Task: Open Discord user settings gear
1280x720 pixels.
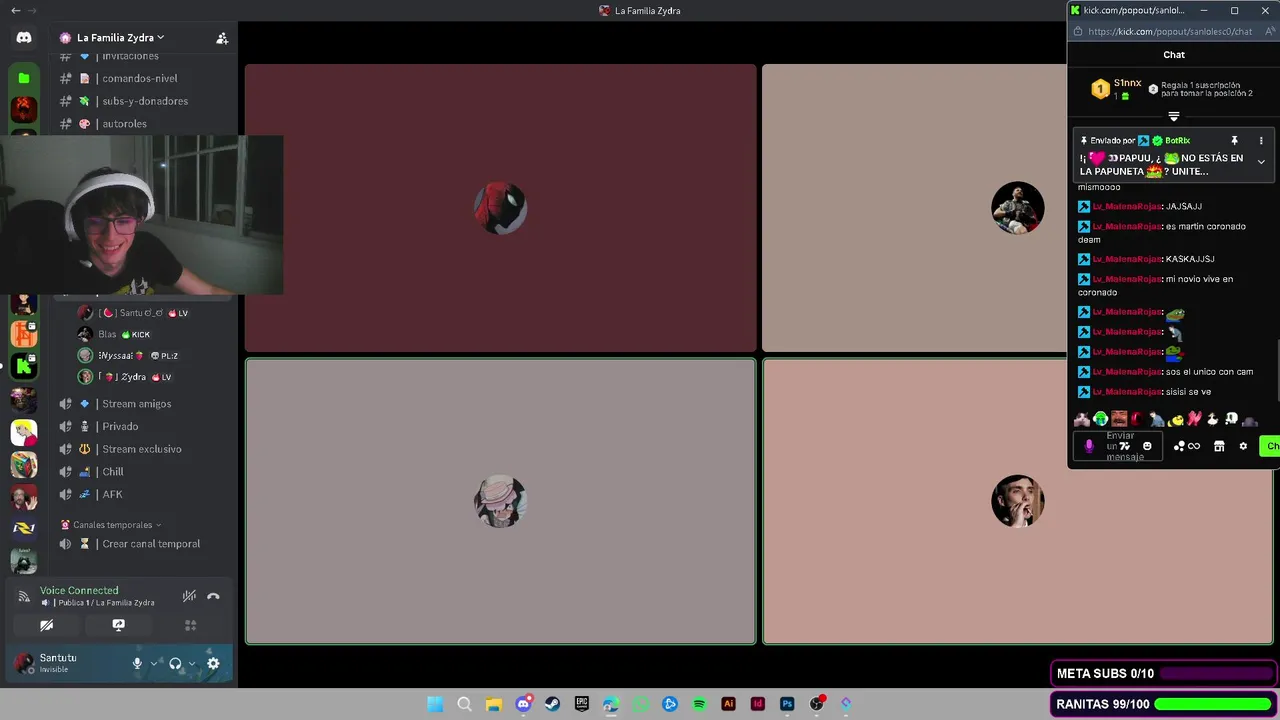Action: pyautogui.click(x=213, y=663)
